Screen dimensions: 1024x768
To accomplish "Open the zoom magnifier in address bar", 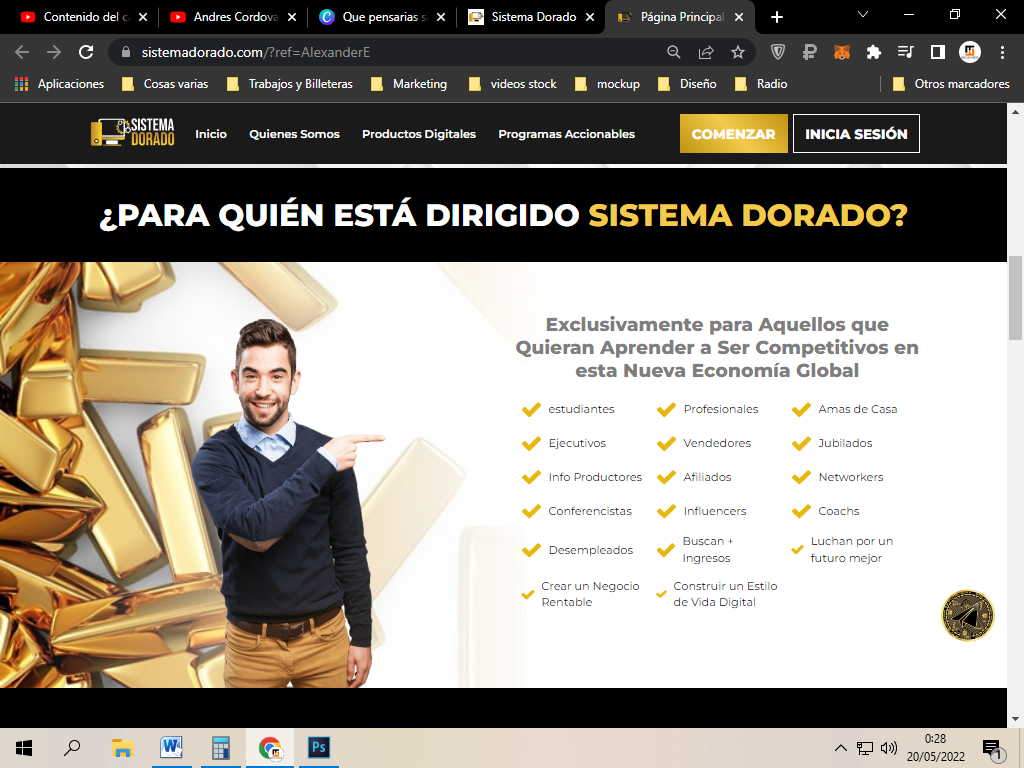I will coord(674,52).
